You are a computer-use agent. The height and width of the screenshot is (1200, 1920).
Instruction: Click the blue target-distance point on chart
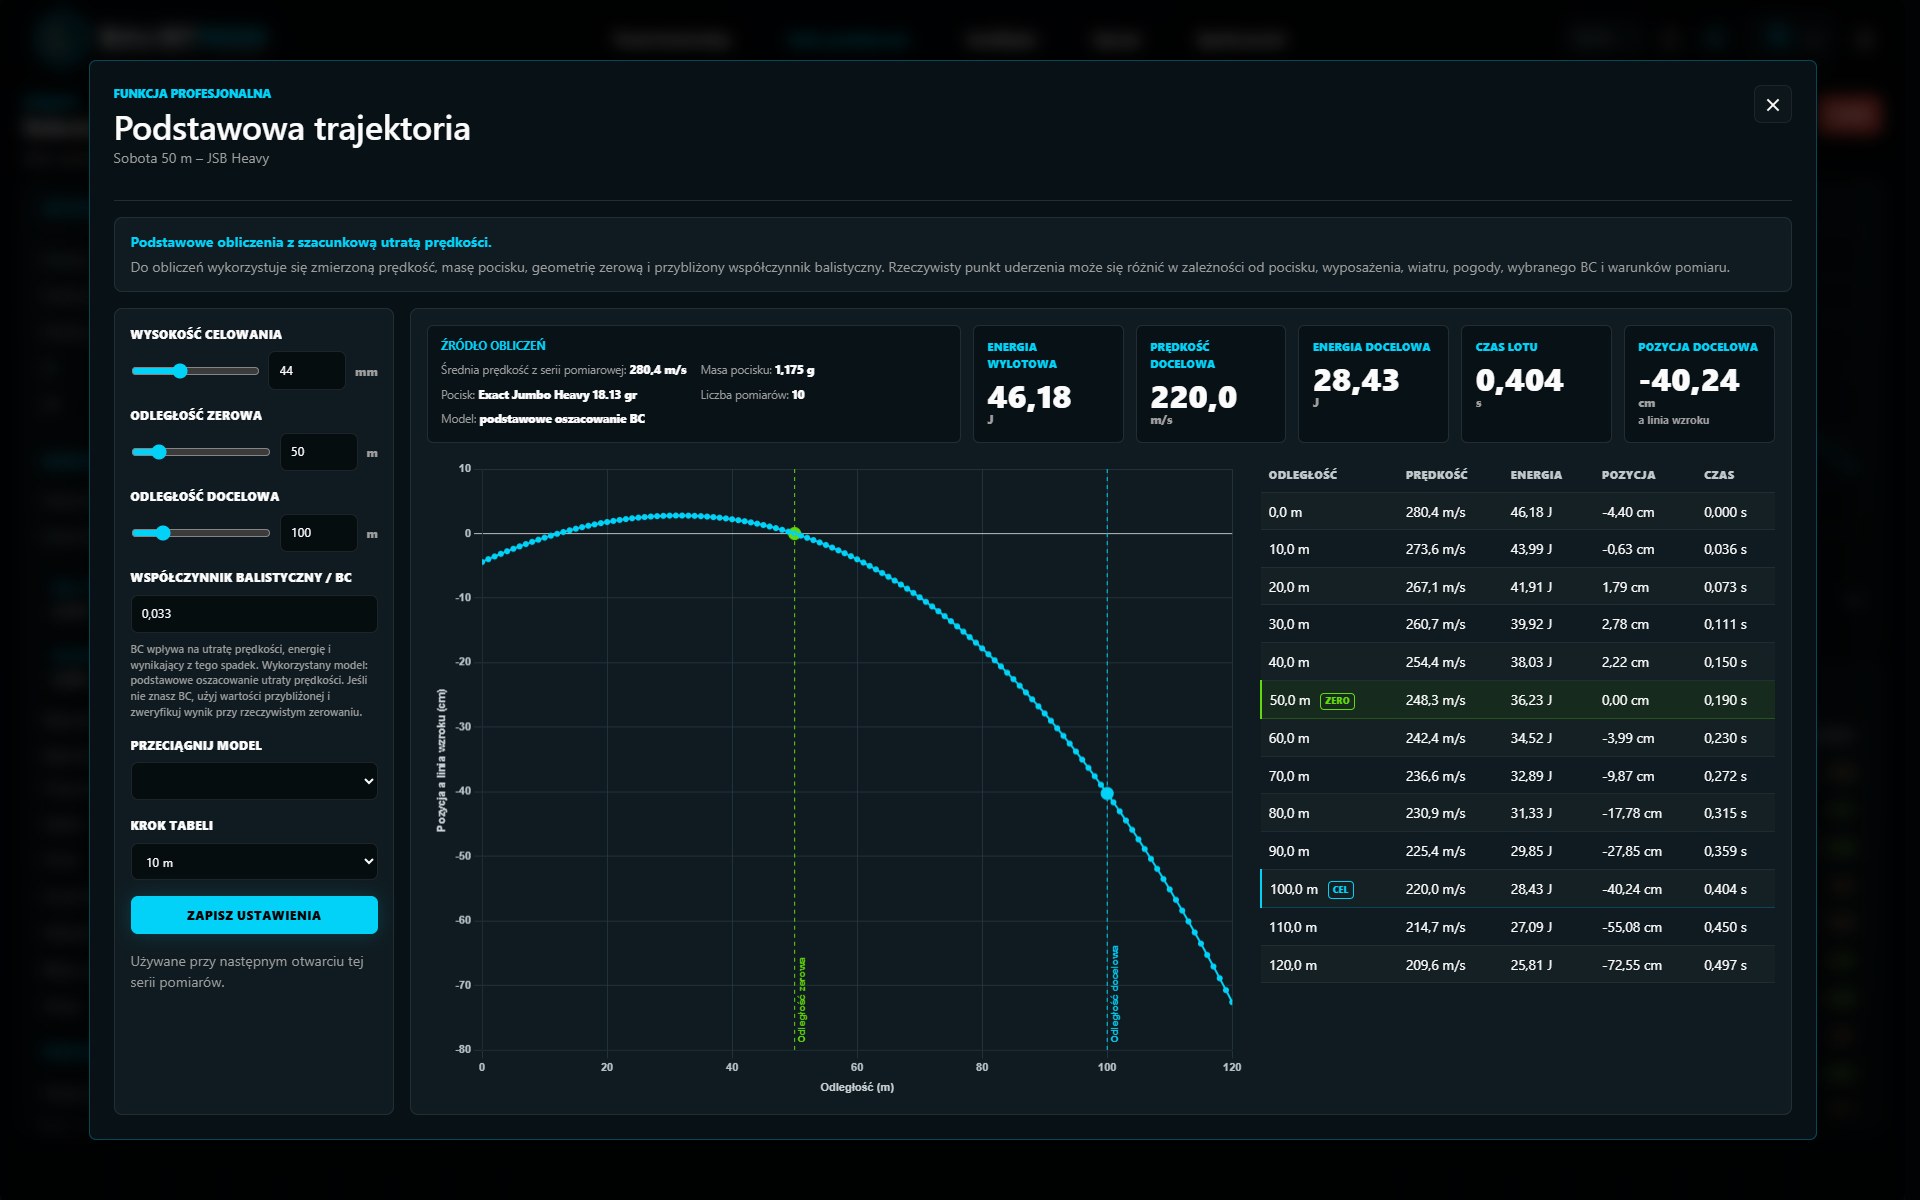[1107, 793]
